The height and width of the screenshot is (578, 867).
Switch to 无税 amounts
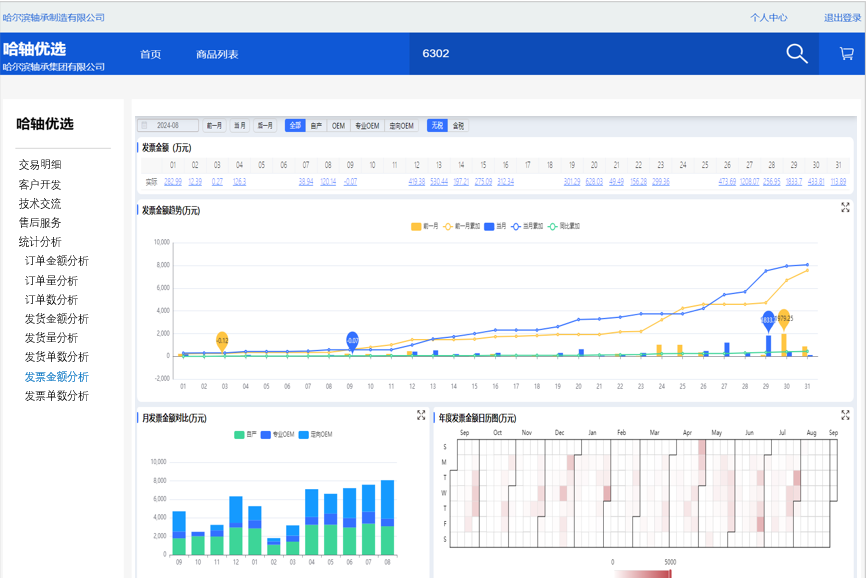(x=437, y=126)
